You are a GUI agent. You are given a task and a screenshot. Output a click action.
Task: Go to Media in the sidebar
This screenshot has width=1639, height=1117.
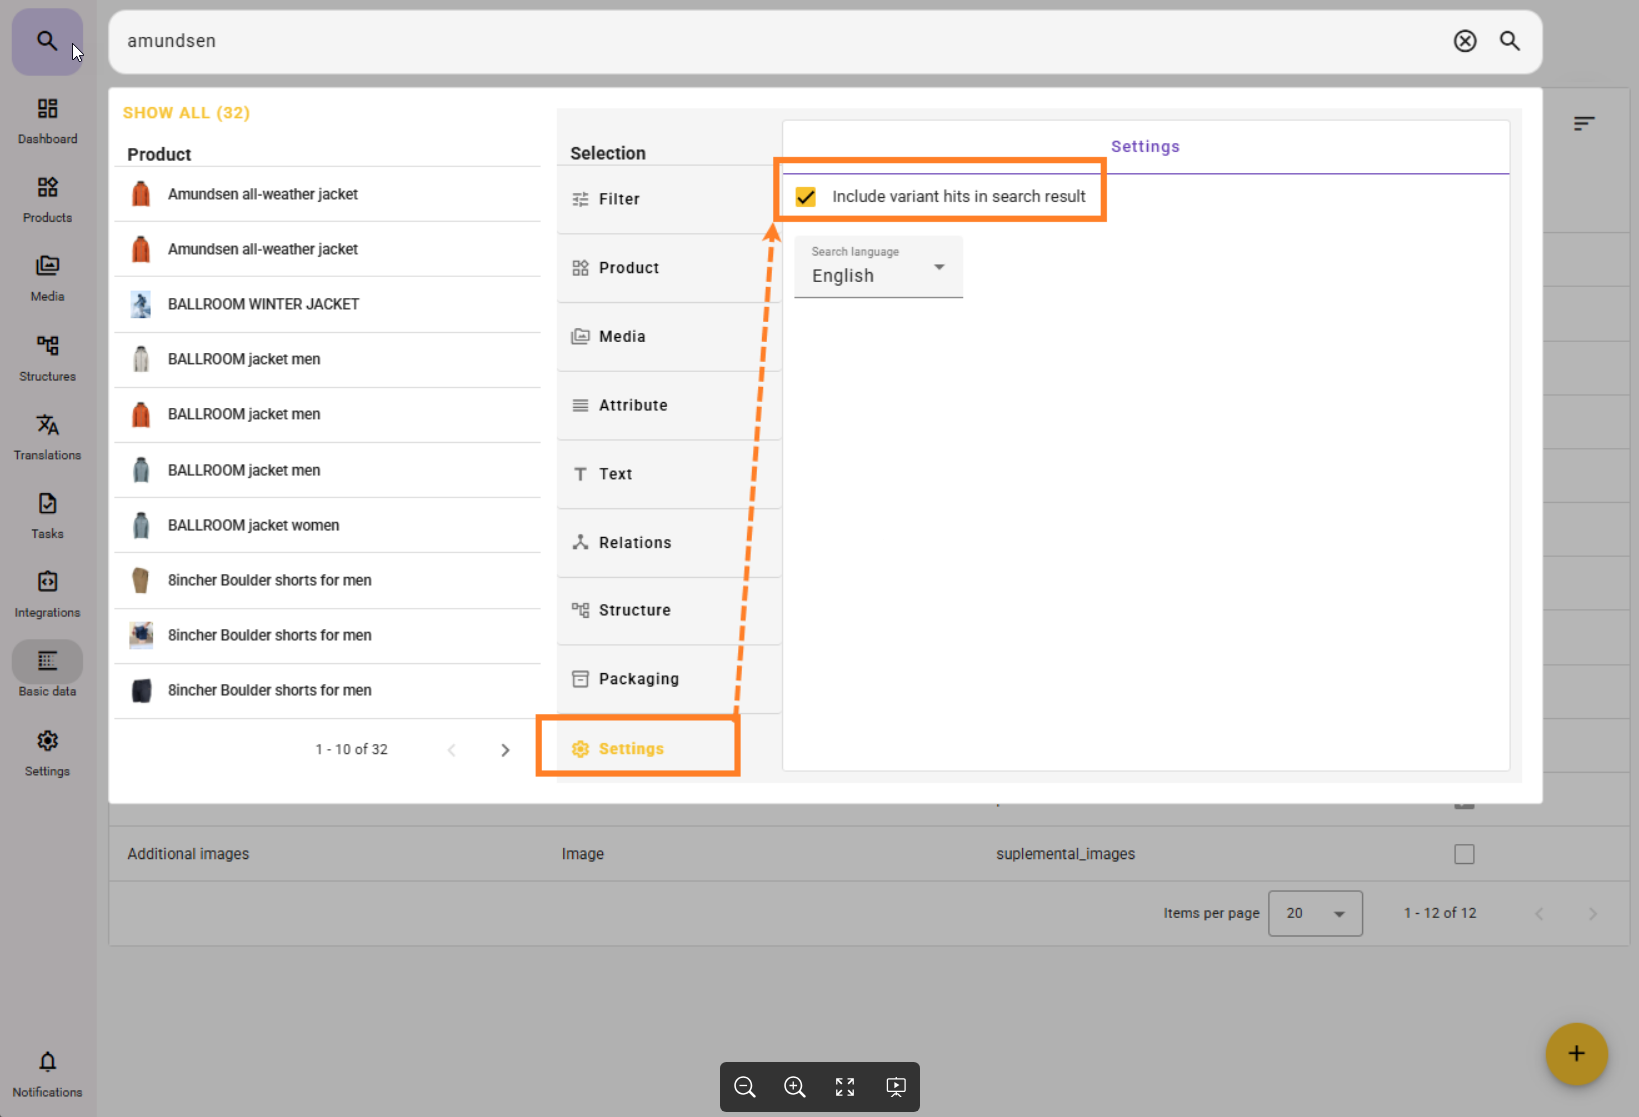point(47,277)
